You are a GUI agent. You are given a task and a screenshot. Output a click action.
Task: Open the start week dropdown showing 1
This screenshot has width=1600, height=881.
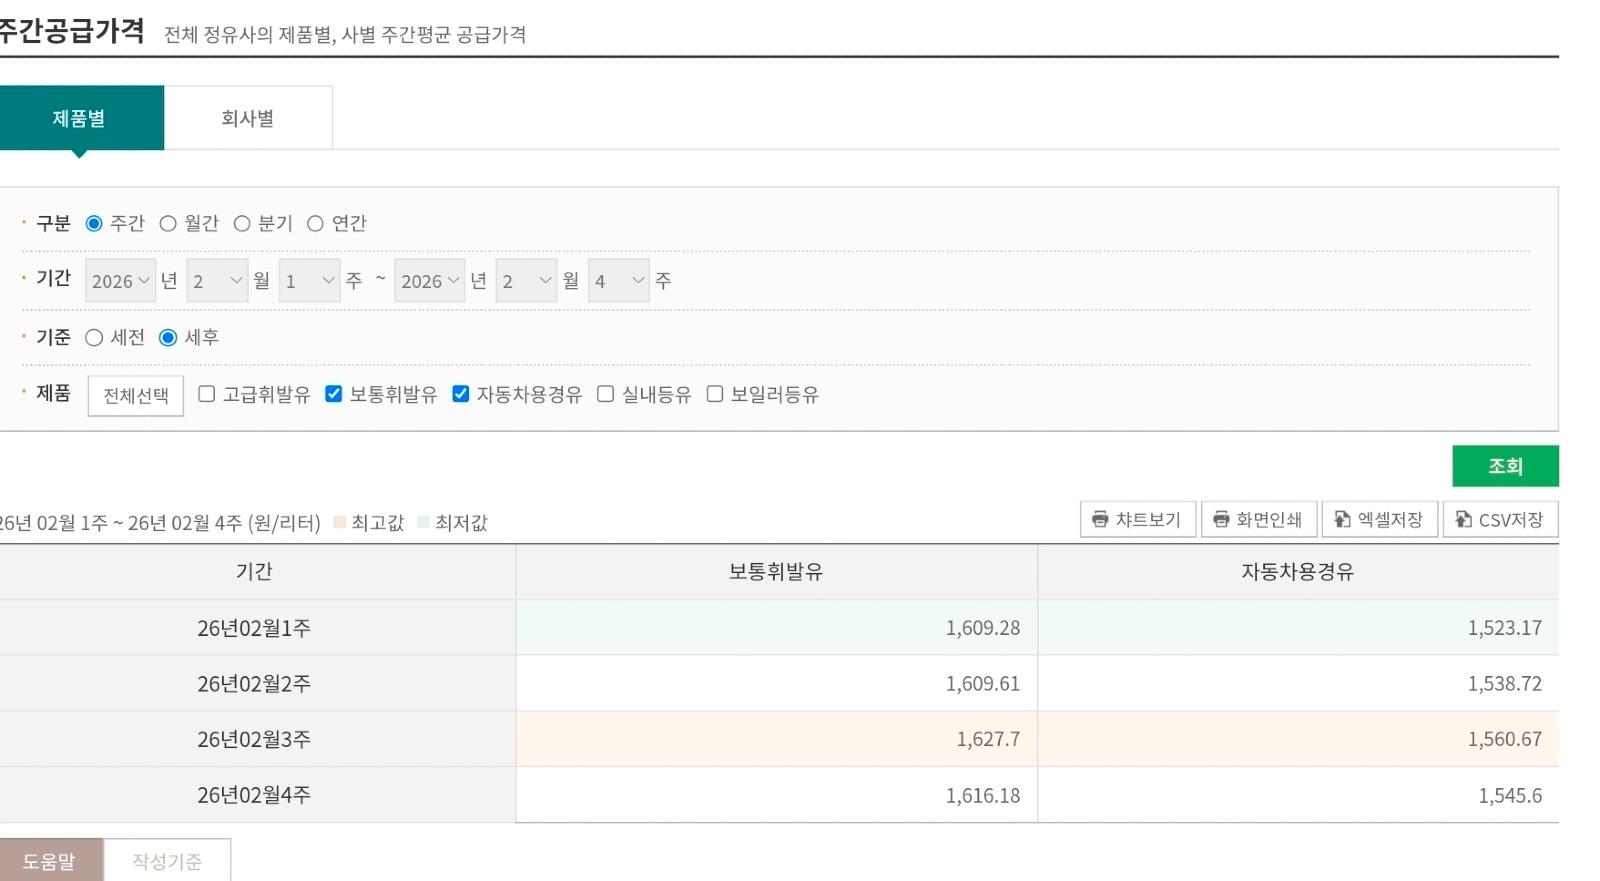click(x=310, y=281)
